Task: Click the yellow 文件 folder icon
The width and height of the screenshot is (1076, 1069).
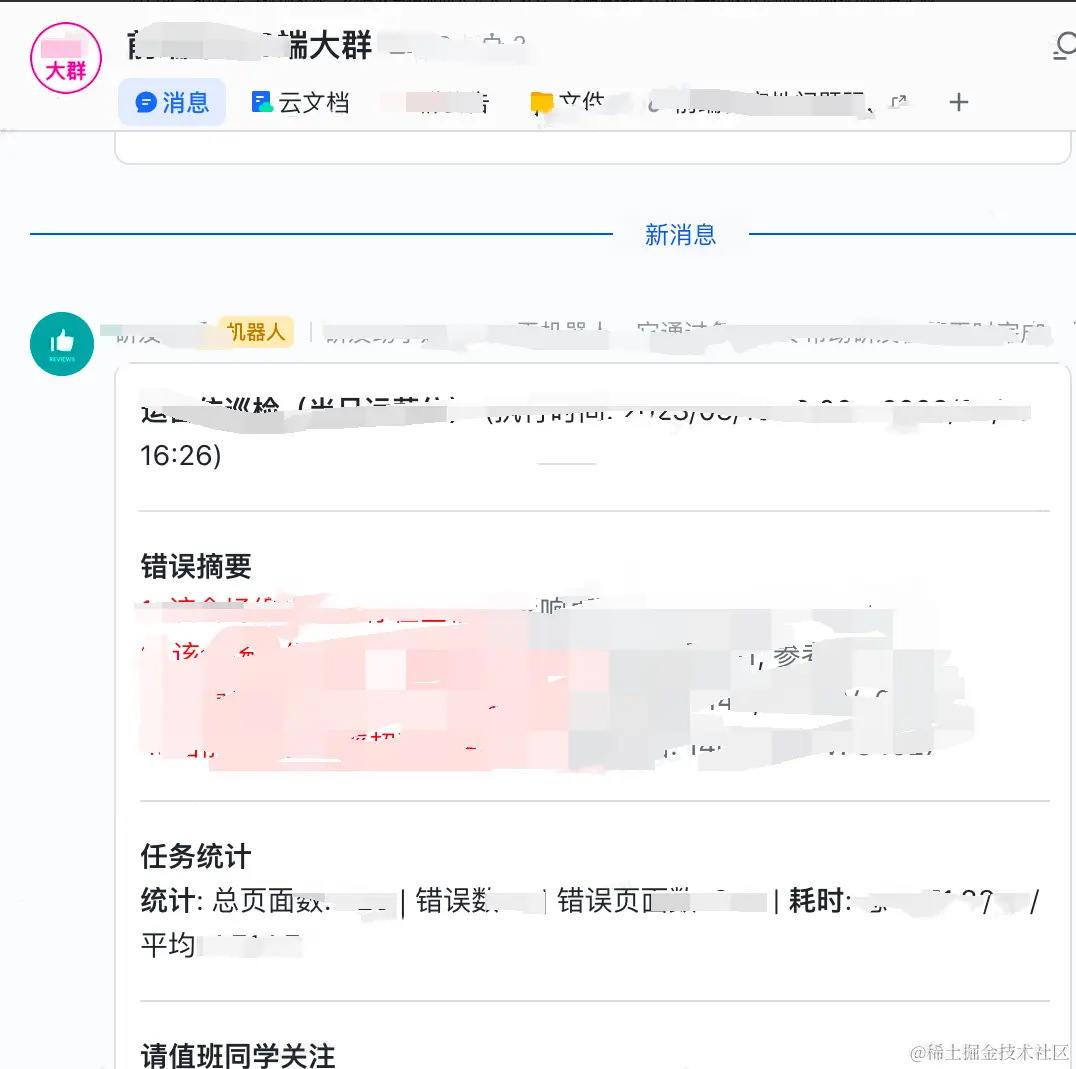Action: pos(541,100)
